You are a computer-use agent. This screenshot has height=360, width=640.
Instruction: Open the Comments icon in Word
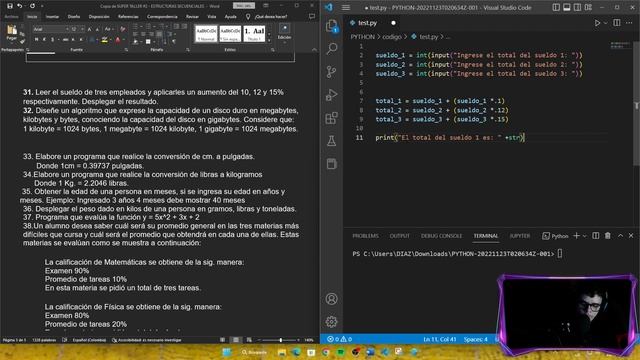coord(312,16)
